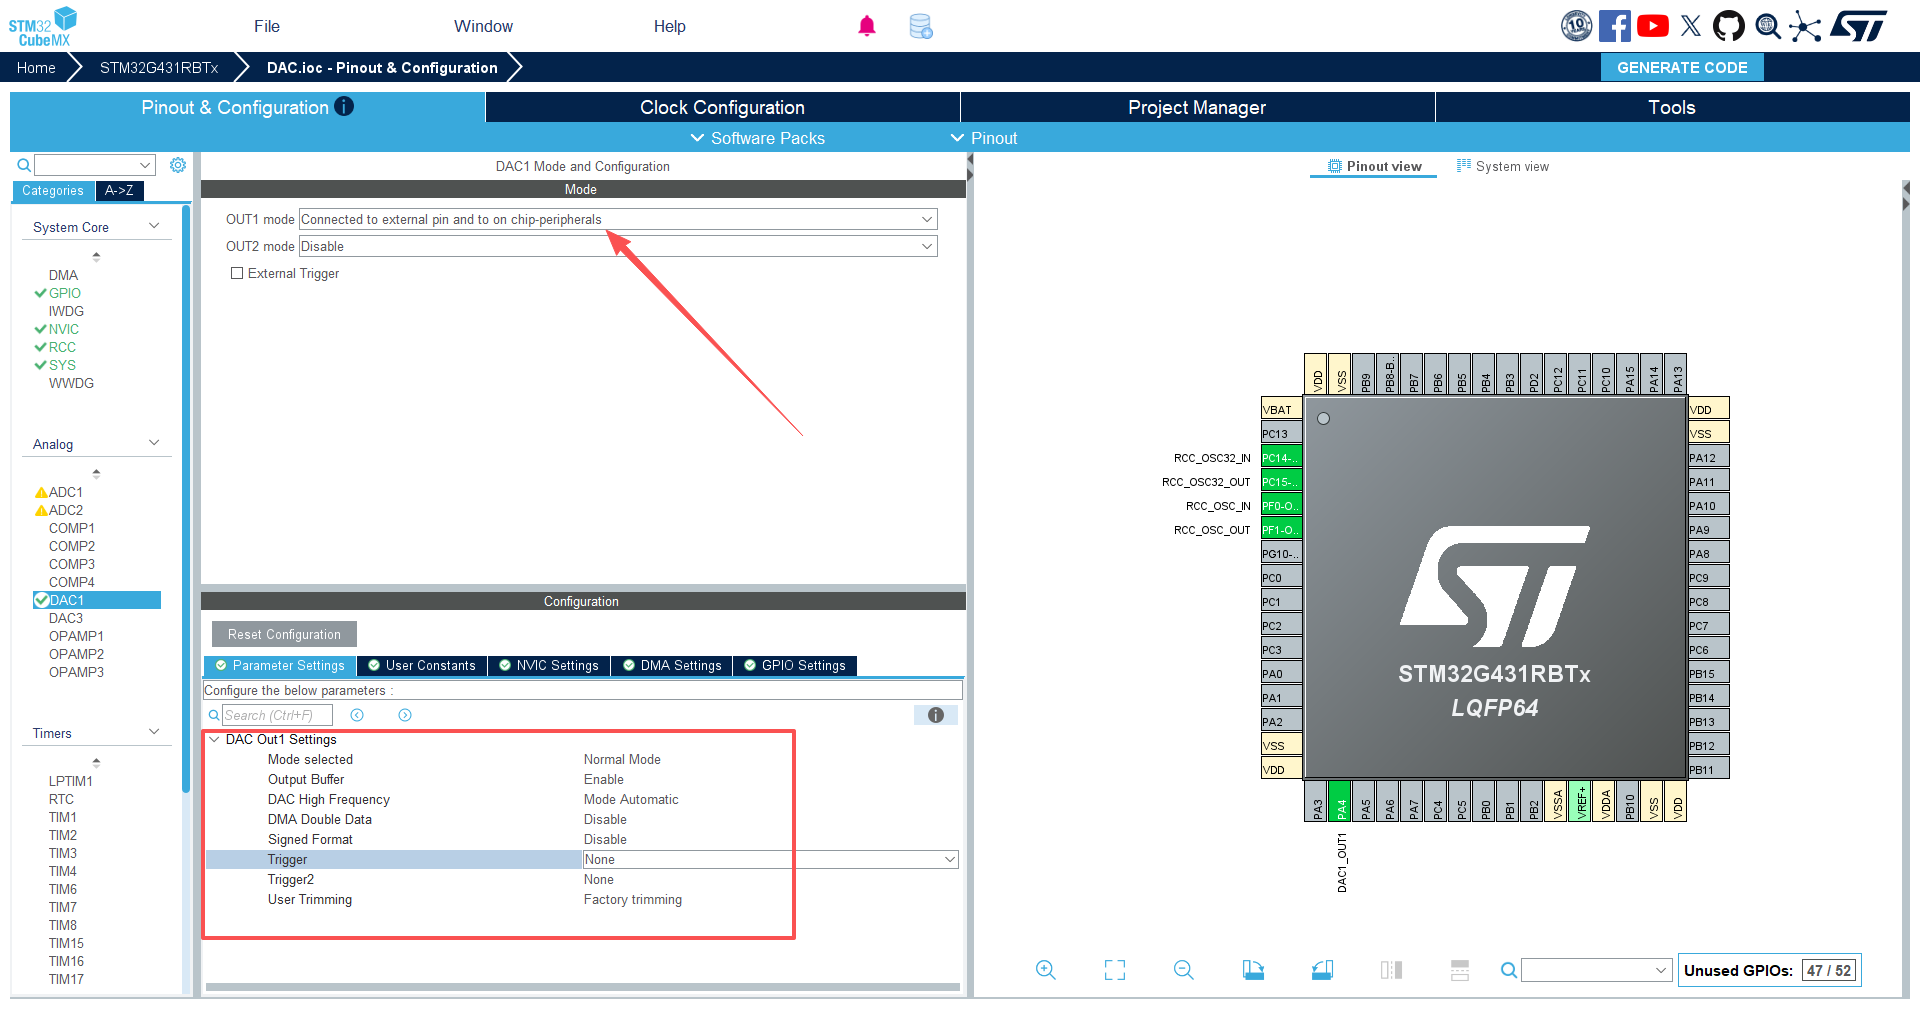Click the parameter info icon
Viewport: 1920px width, 1009px height.
click(x=935, y=715)
